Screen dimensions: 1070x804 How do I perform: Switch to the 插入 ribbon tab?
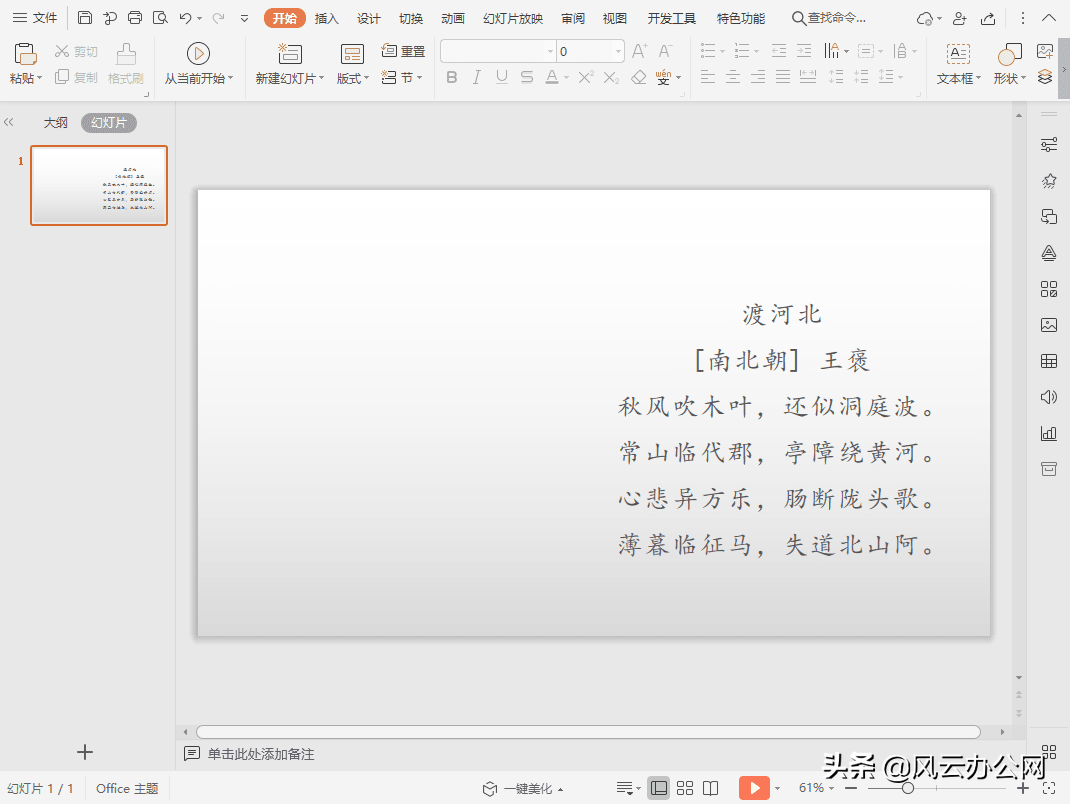click(x=327, y=17)
